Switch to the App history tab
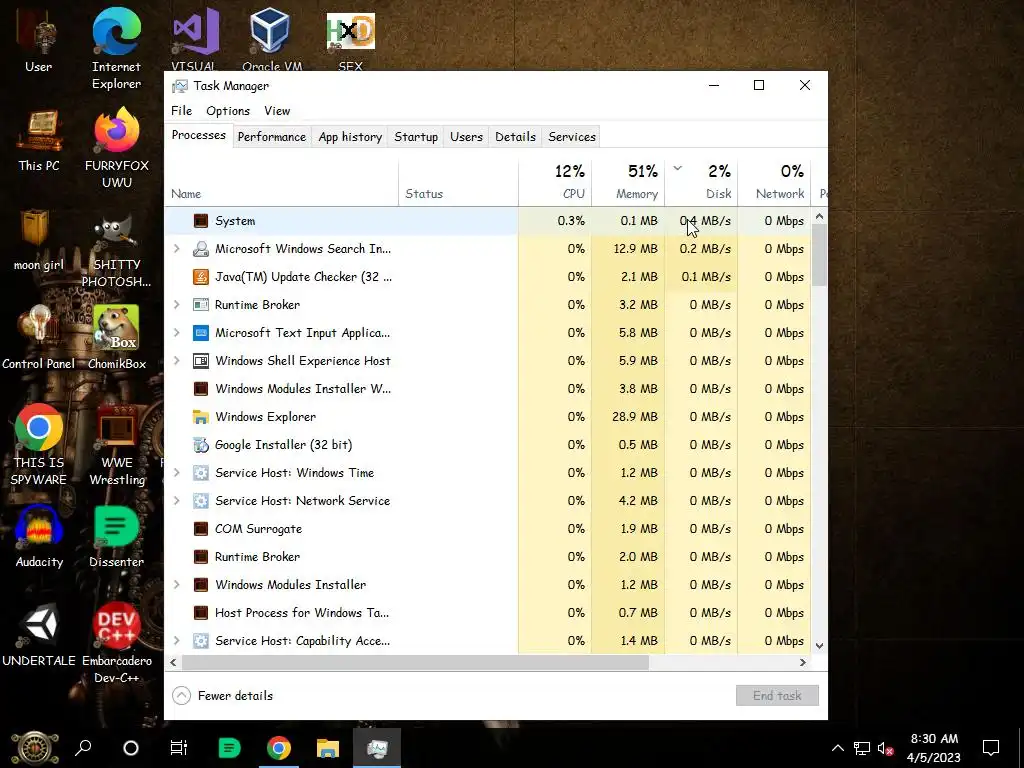This screenshot has height=768, width=1024. click(350, 137)
